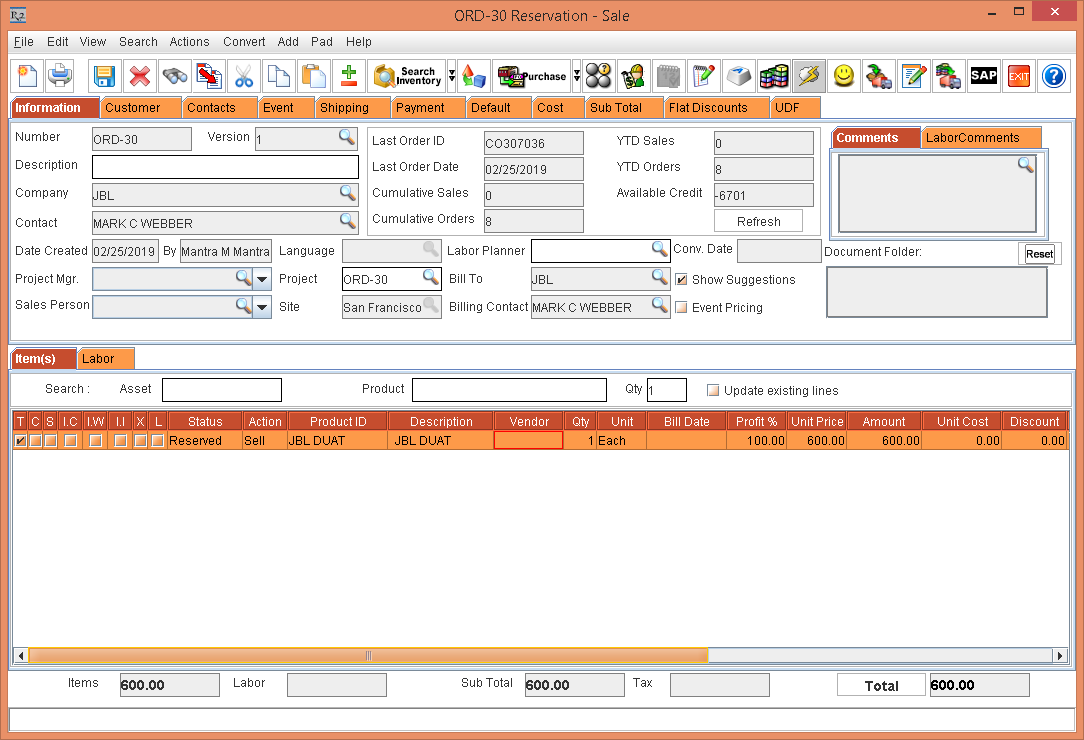The image size is (1084, 740).
Task: Click the Reset button
Action: point(1039,254)
